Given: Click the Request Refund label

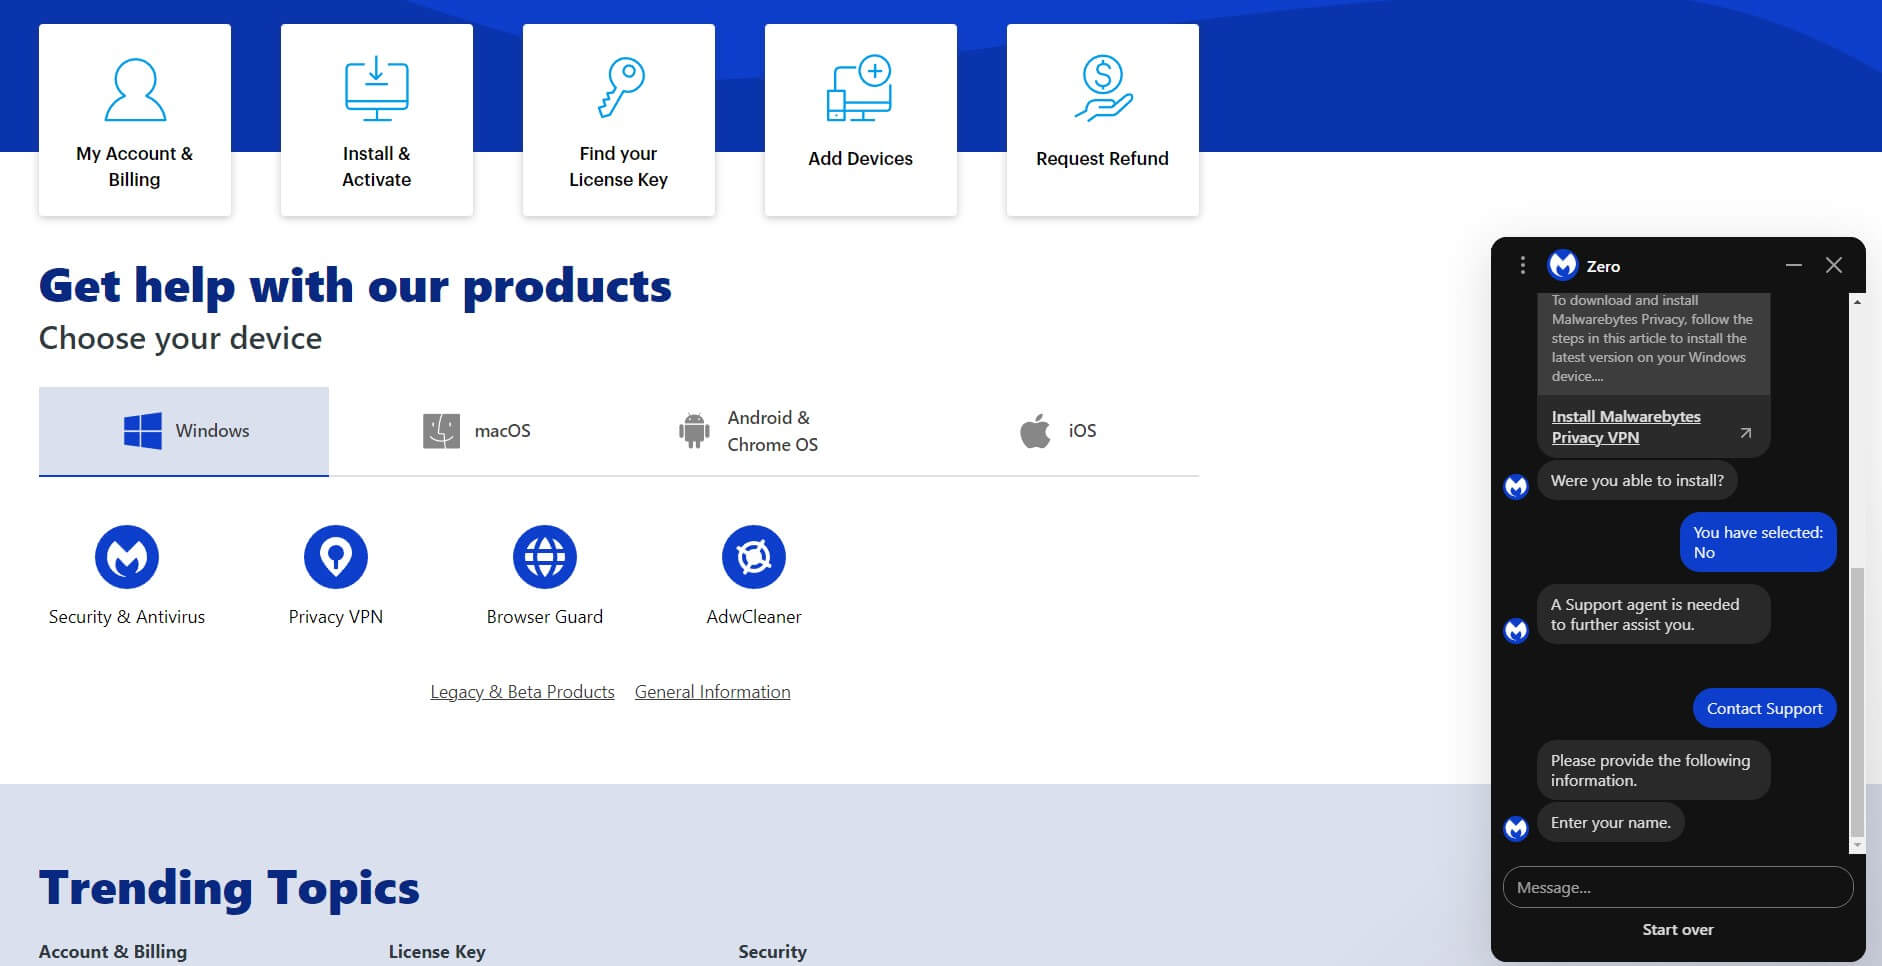Looking at the screenshot, I should point(1102,159).
